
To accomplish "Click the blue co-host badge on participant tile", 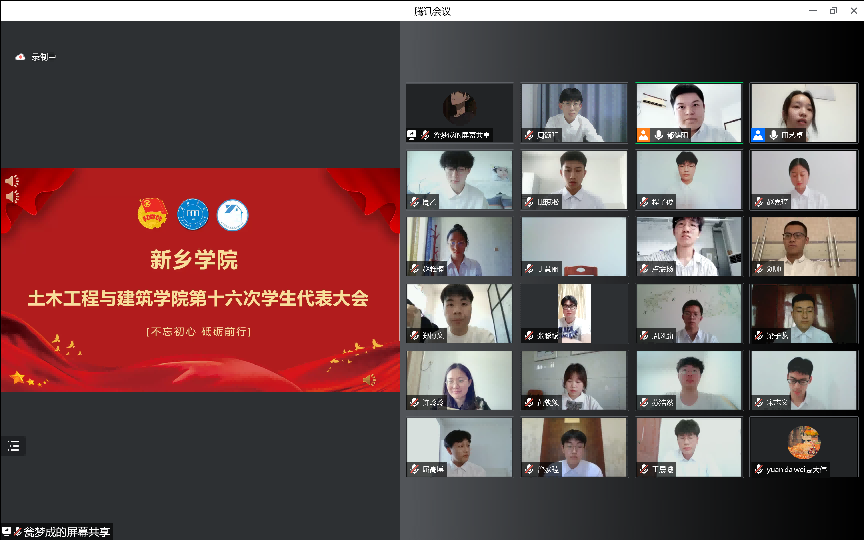I will 759,134.
